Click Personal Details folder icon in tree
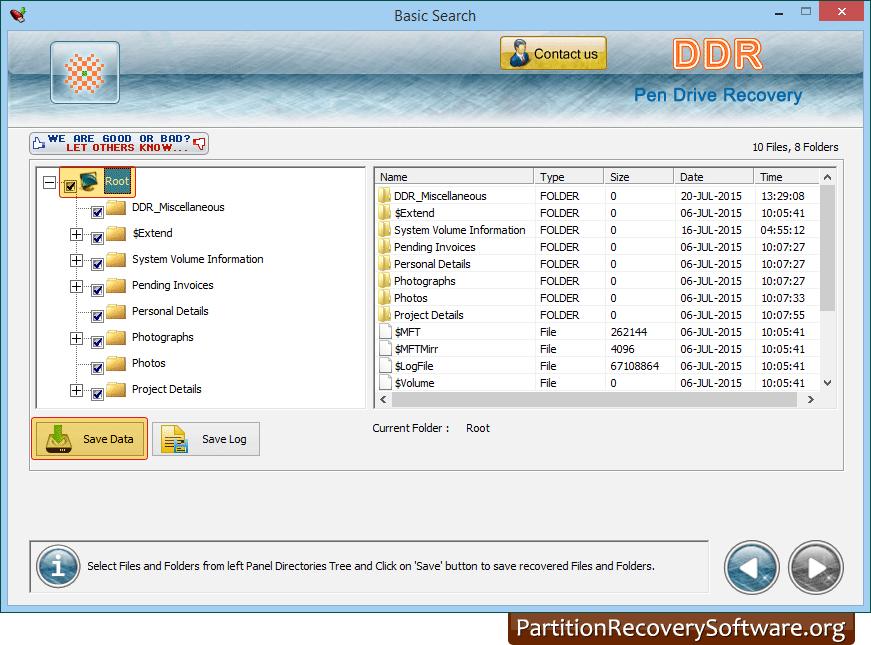 tap(116, 312)
